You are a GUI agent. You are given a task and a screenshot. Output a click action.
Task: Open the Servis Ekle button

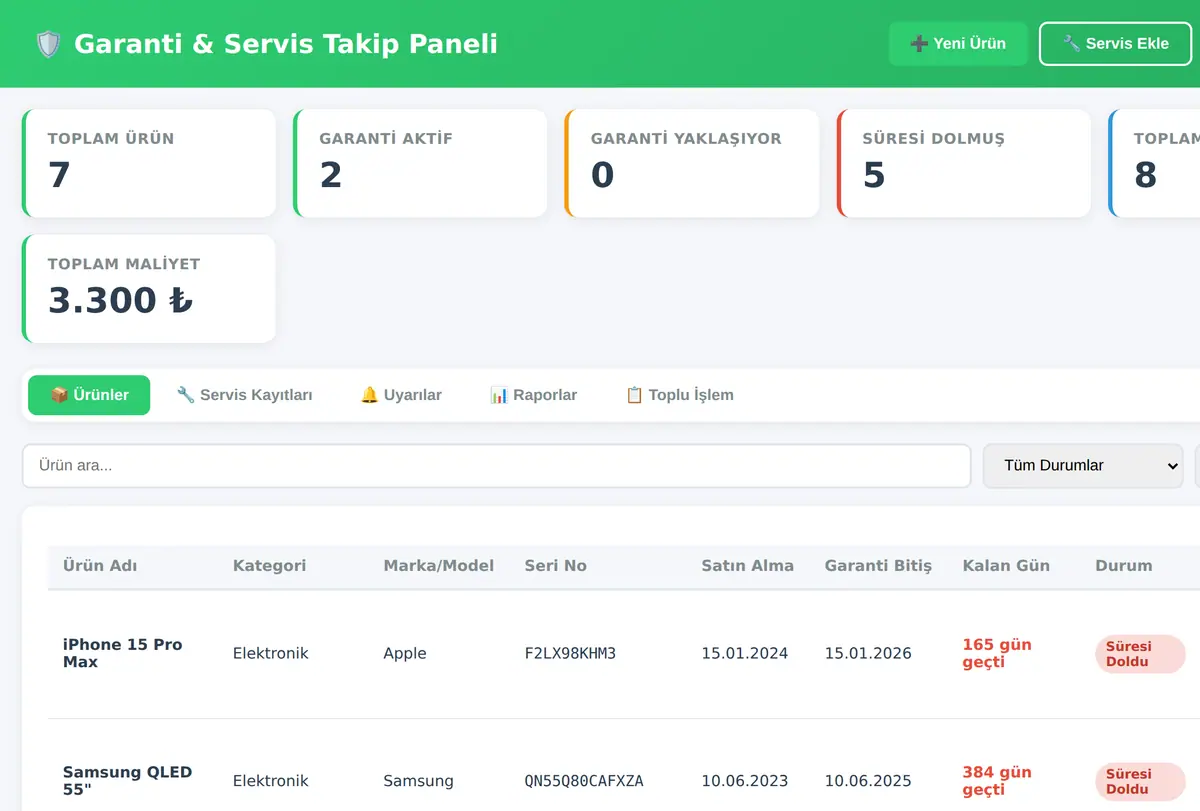pos(1115,44)
